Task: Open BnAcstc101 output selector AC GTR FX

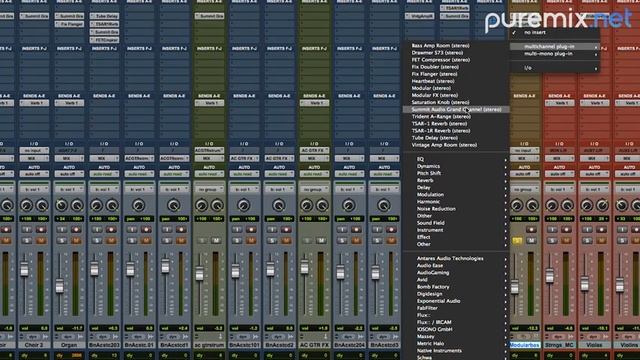Action: [244, 158]
